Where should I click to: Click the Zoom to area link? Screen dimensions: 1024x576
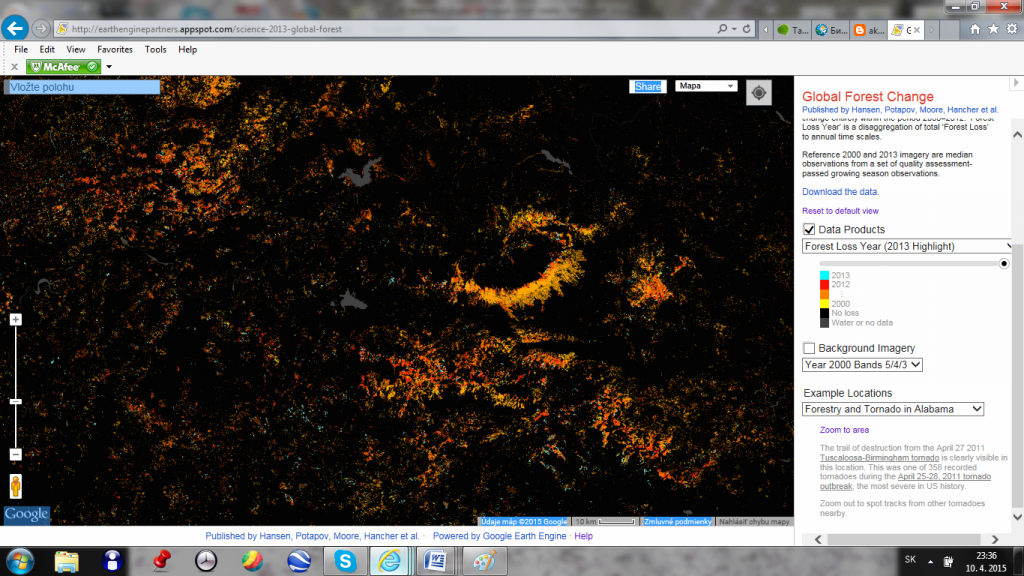pyautogui.click(x=844, y=430)
